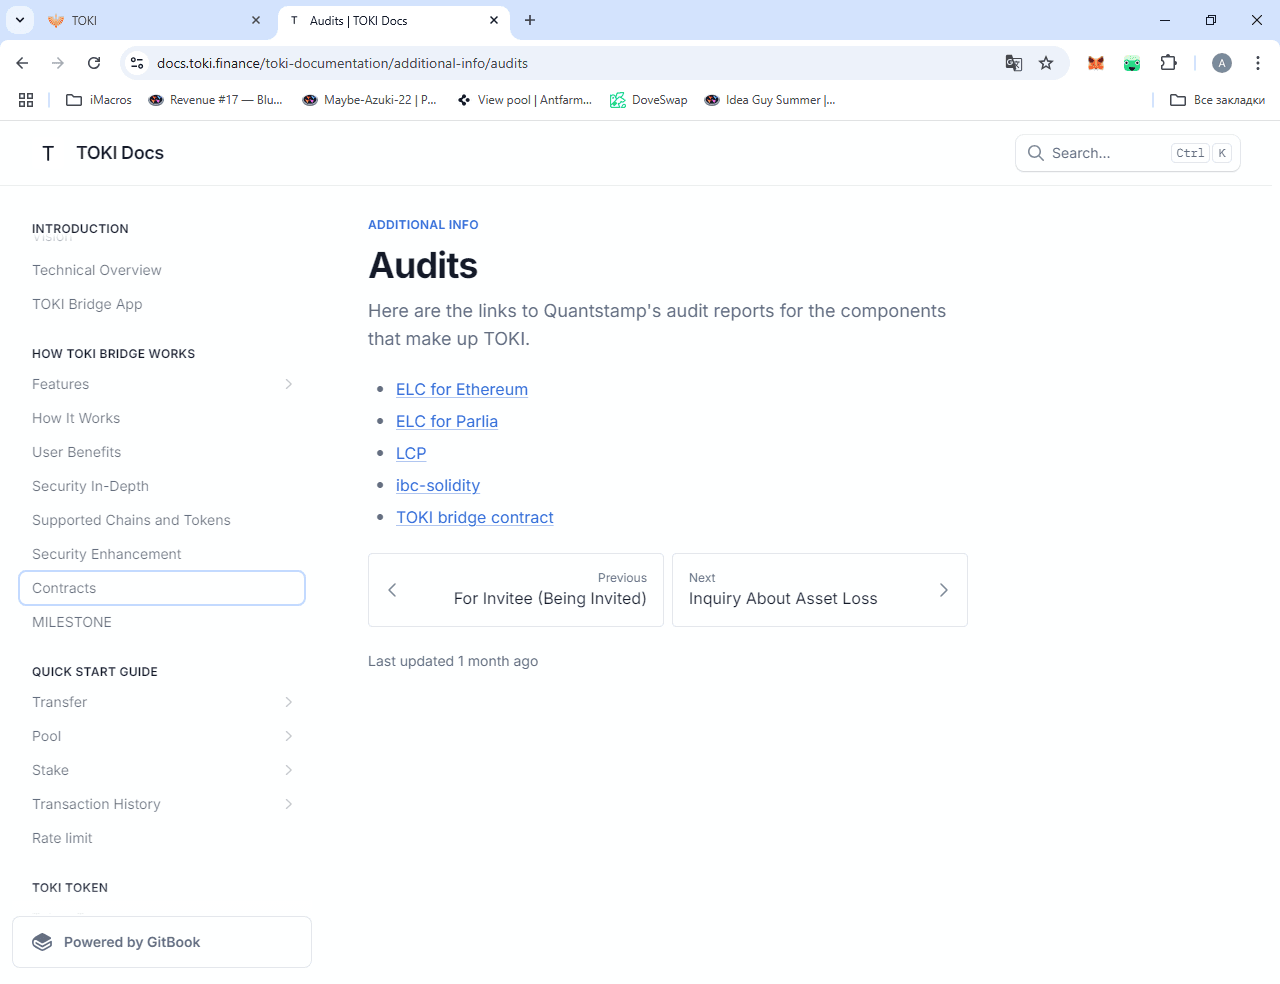Open Supported Chains and Tokens page

click(x=131, y=520)
